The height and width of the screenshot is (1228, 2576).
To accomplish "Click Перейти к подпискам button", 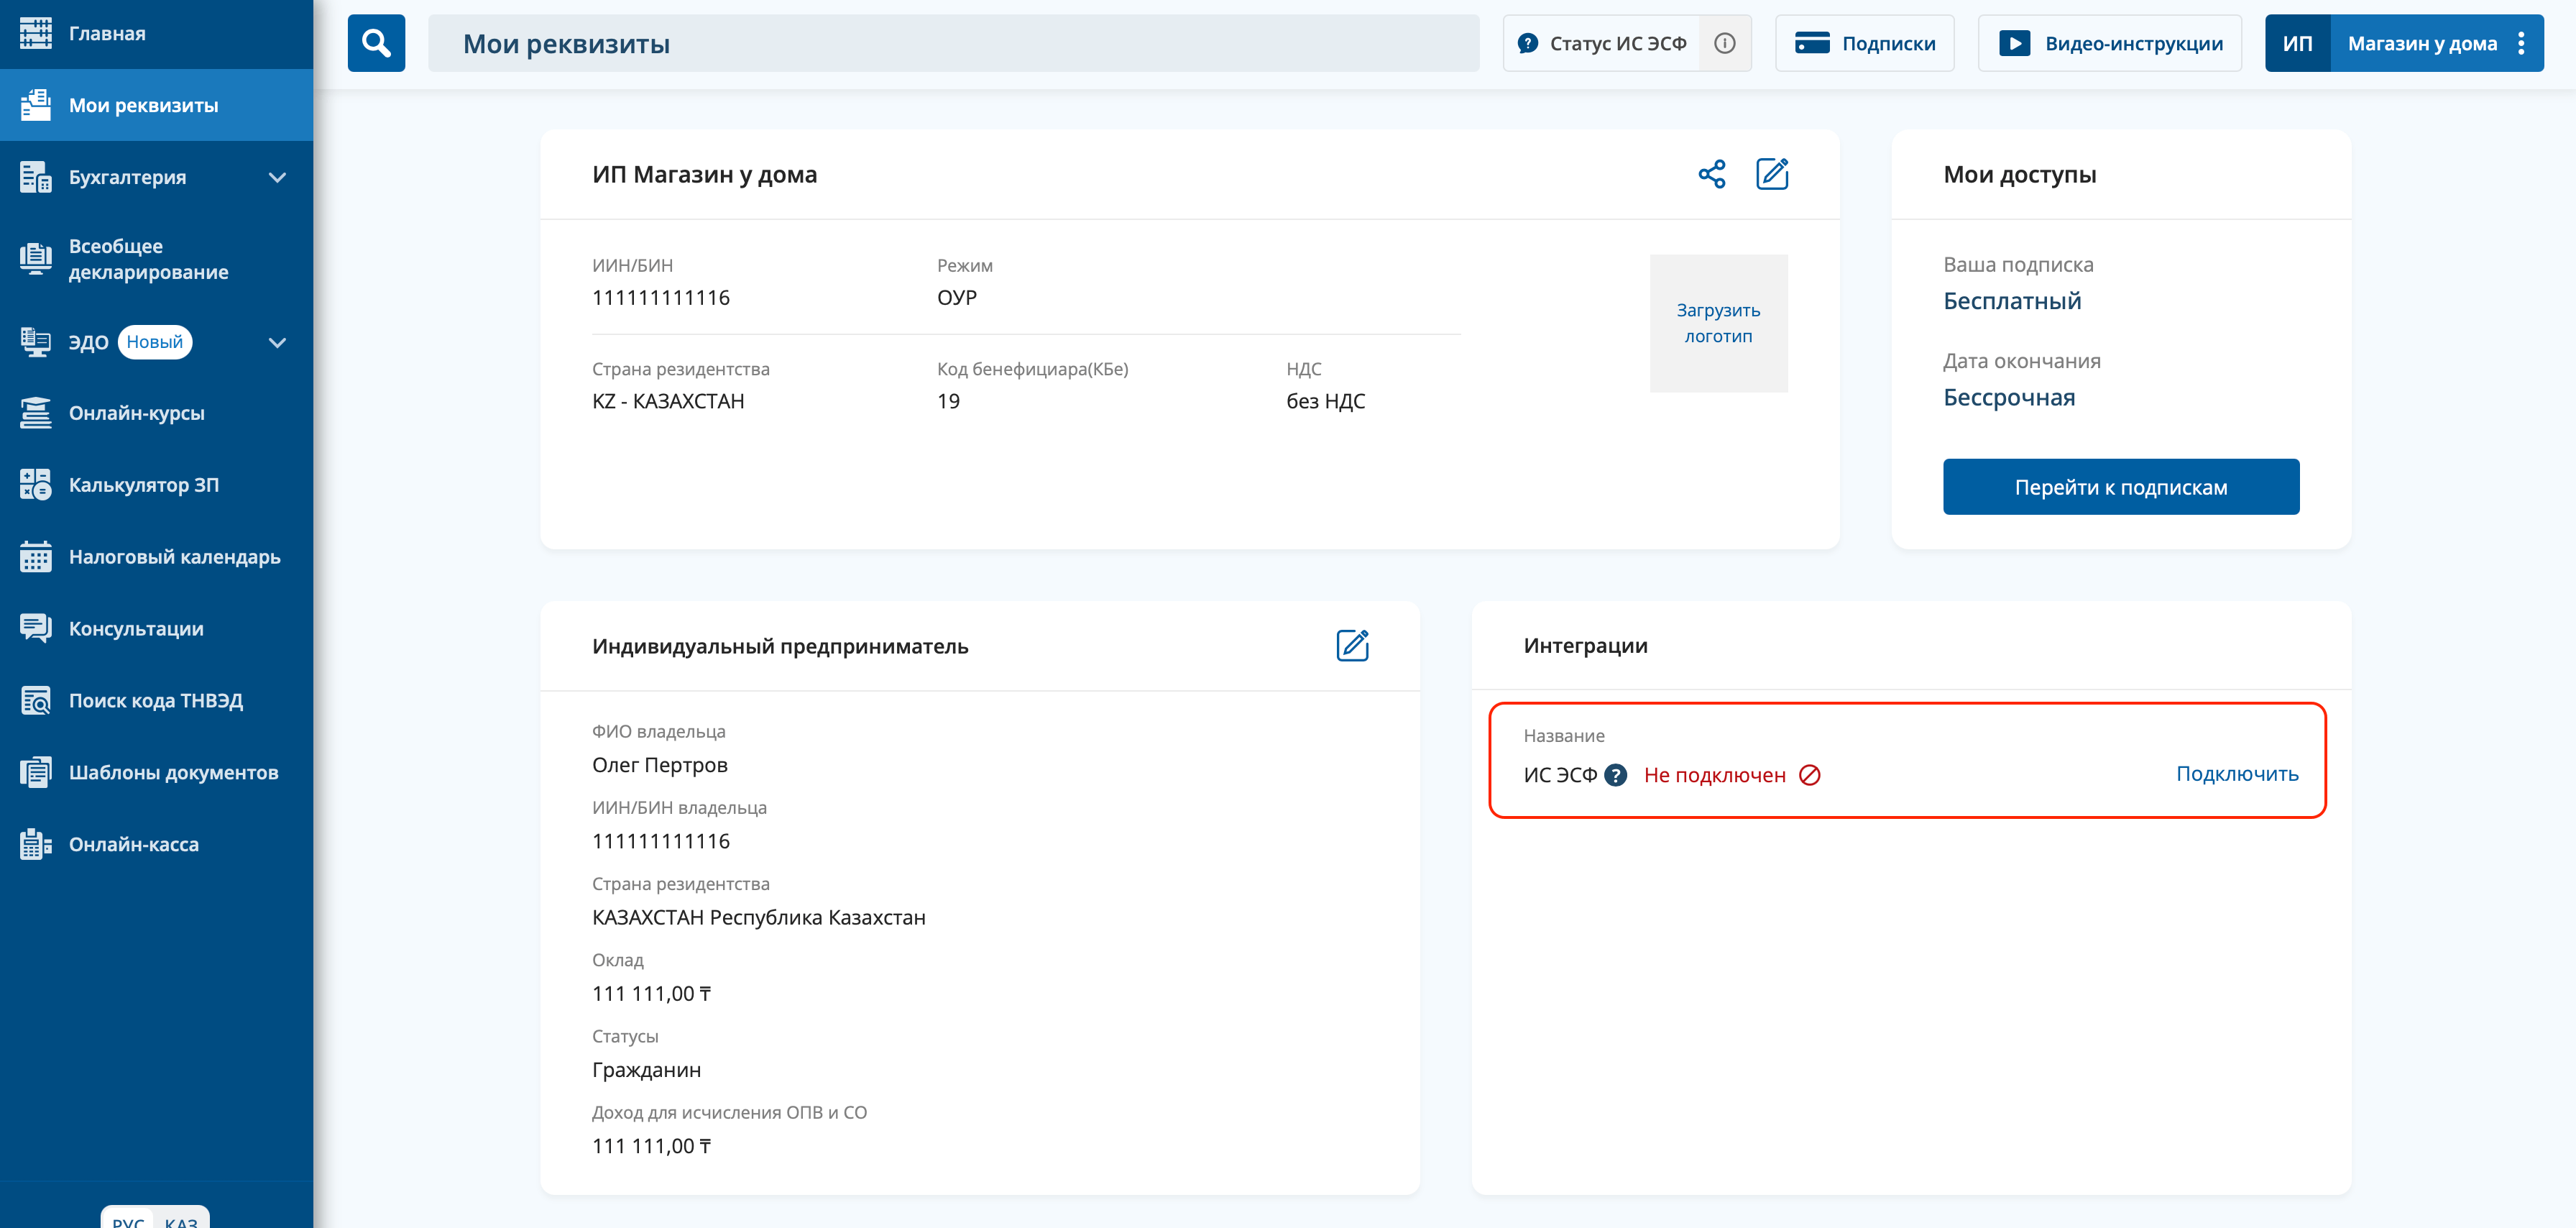I will [2120, 487].
